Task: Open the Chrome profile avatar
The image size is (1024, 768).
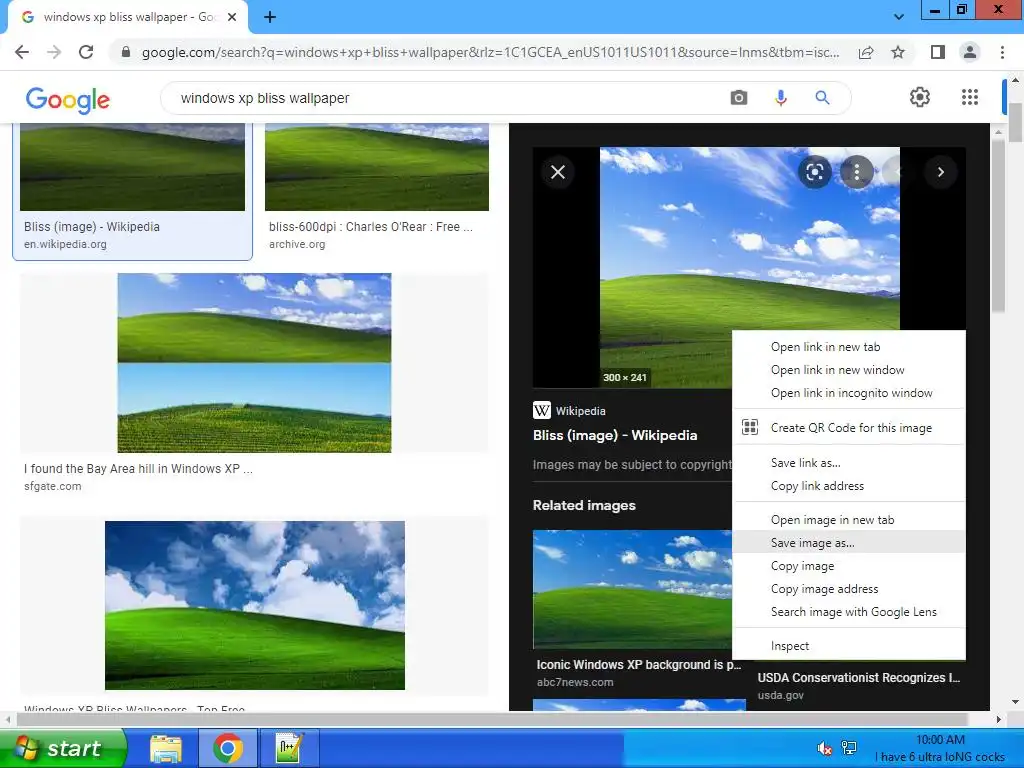Action: click(x=970, y=52)
